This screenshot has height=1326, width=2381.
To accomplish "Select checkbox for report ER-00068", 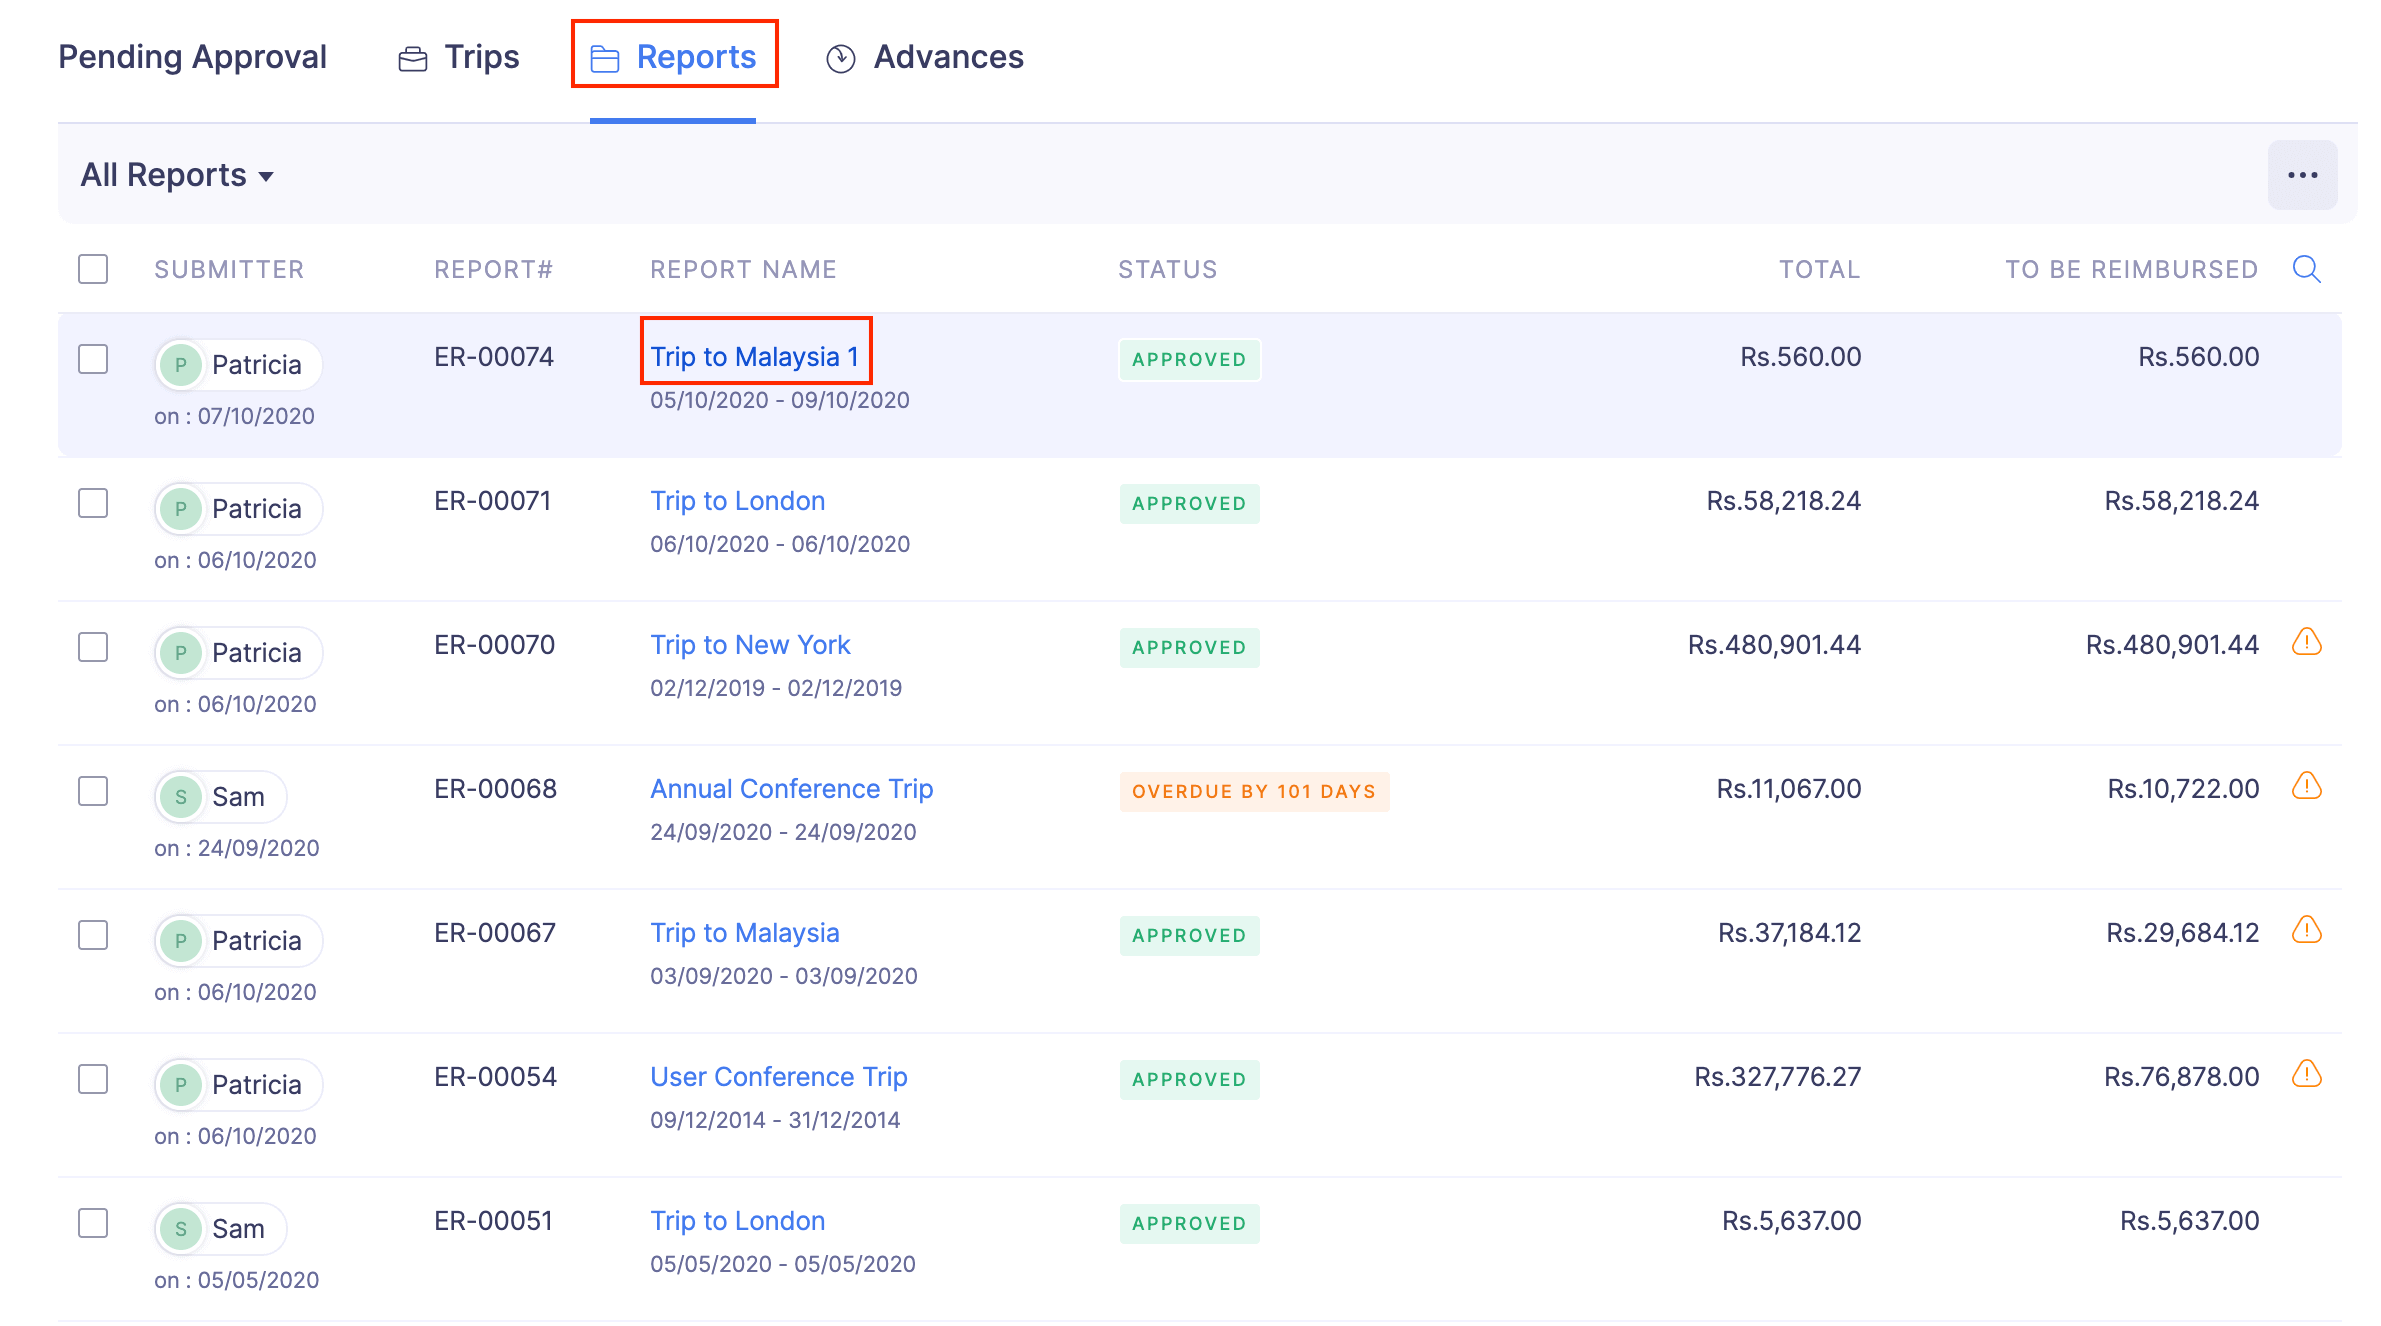I will click(93, 791).
